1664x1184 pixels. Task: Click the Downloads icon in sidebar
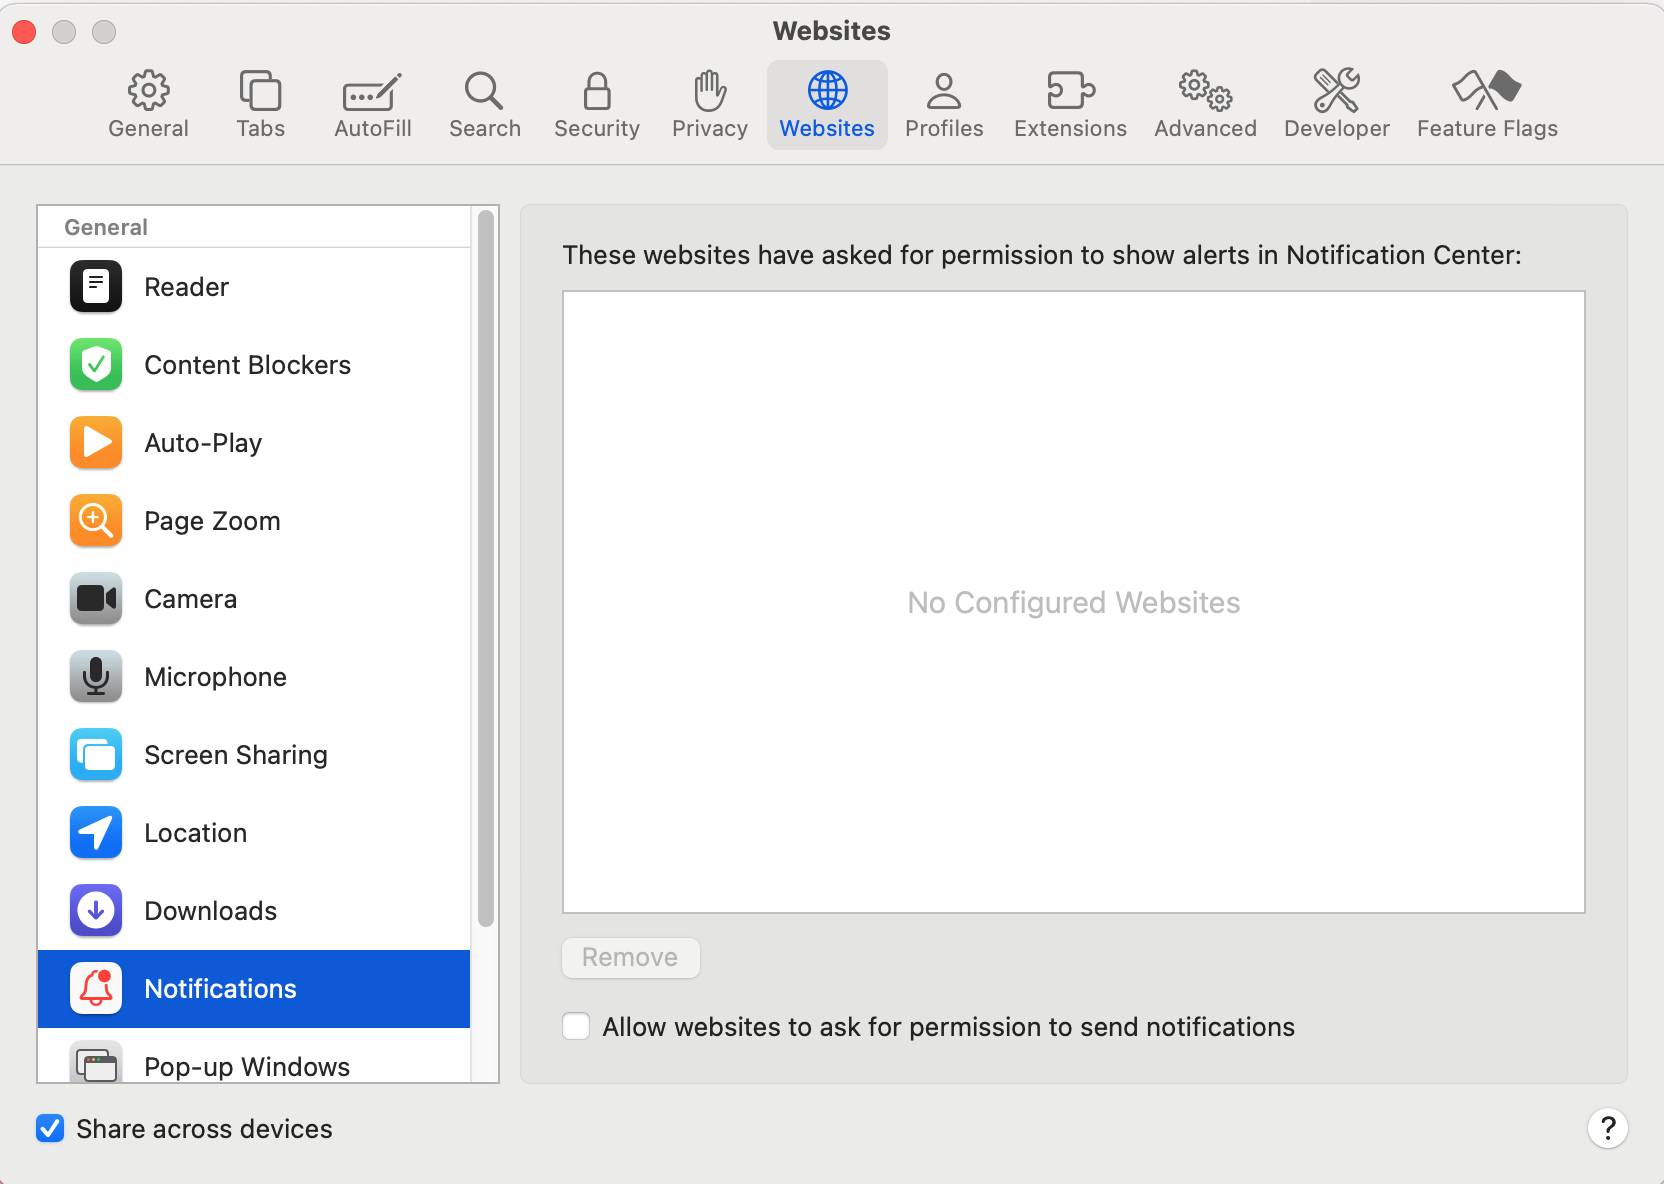(95, 910)
